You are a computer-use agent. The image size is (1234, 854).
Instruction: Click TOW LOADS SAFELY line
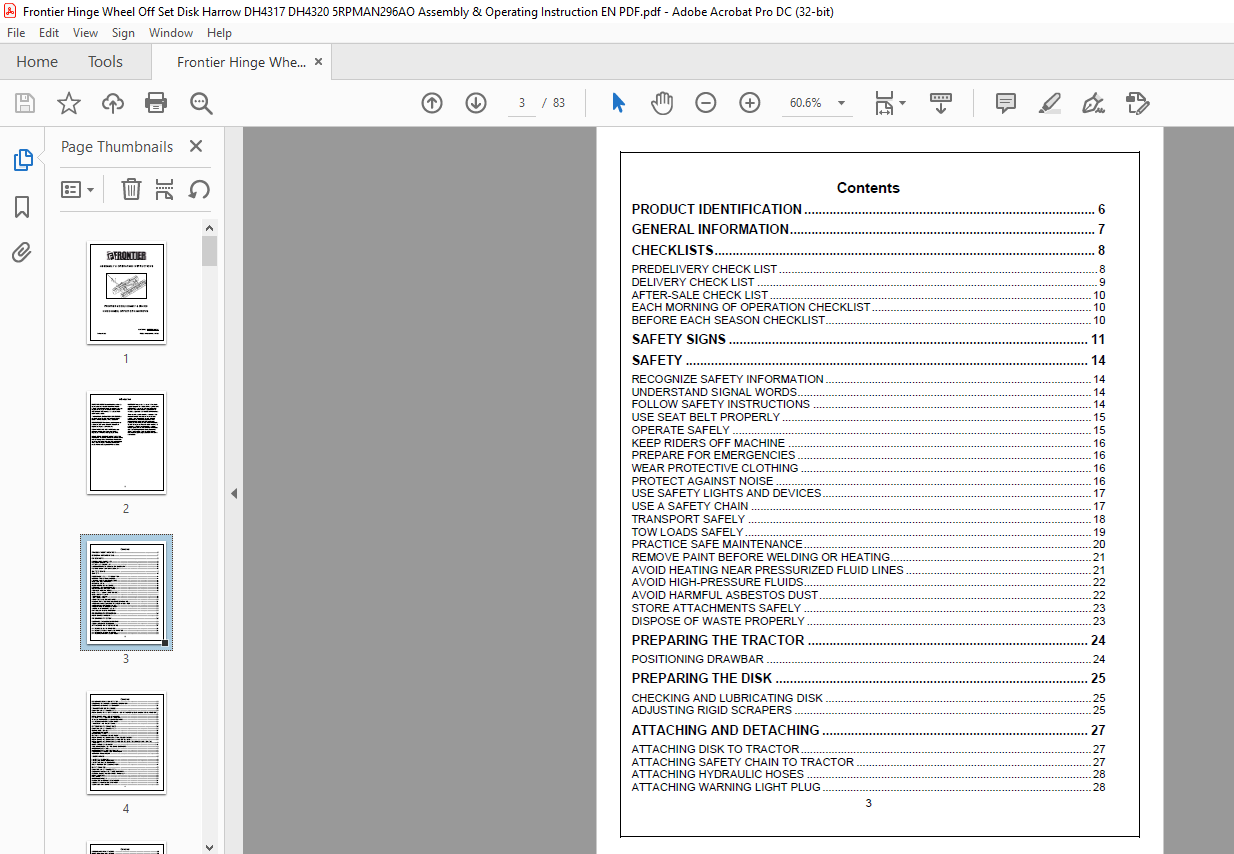pos(868,533)
